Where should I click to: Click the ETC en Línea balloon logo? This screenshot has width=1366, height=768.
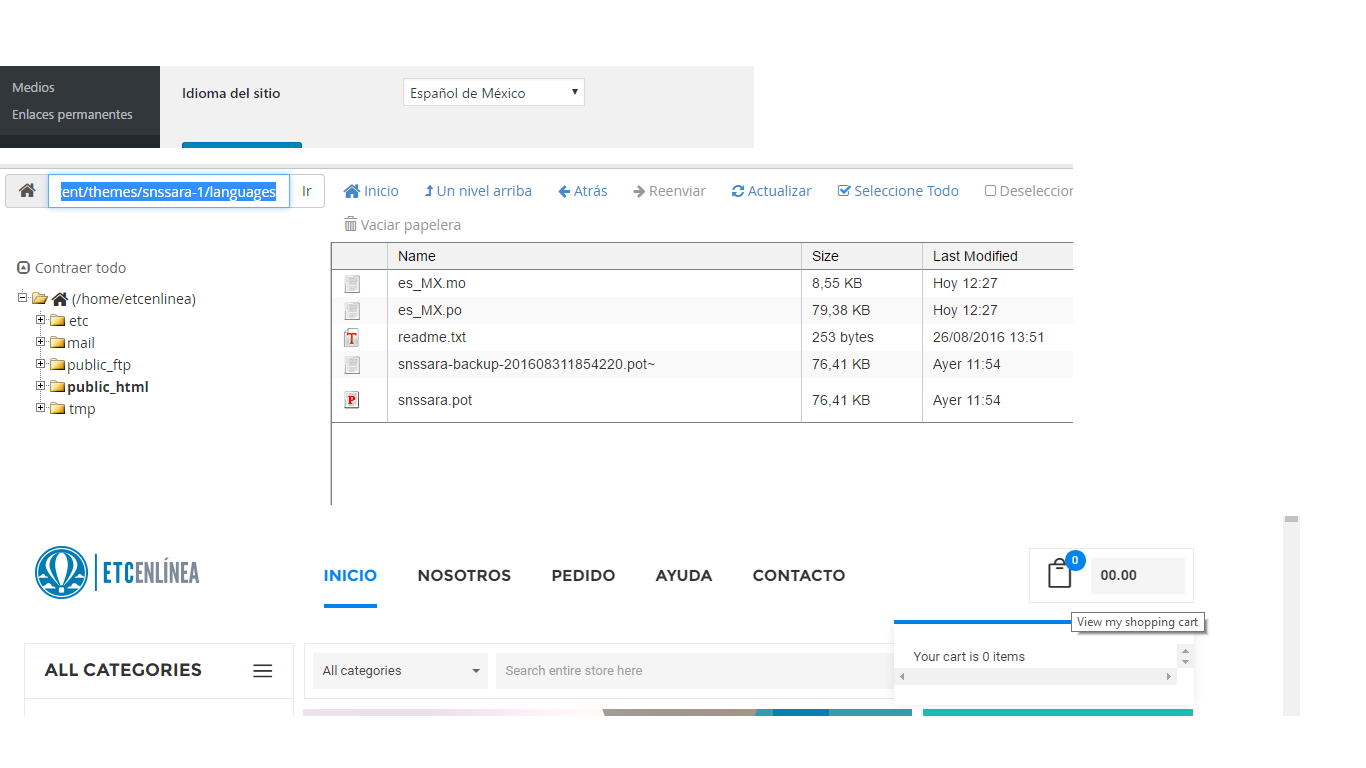pos(61,572)
